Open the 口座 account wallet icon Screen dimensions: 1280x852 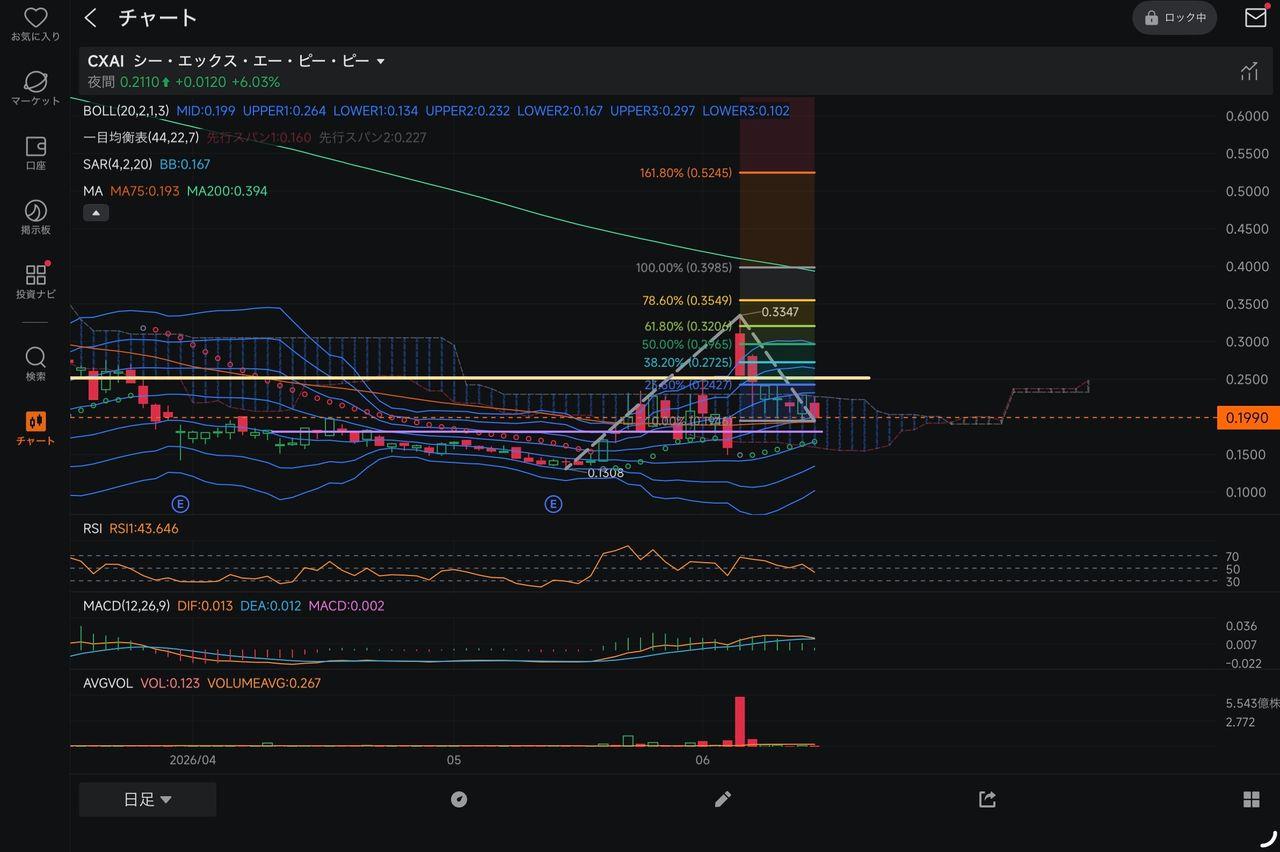click(x=35, y=146)
